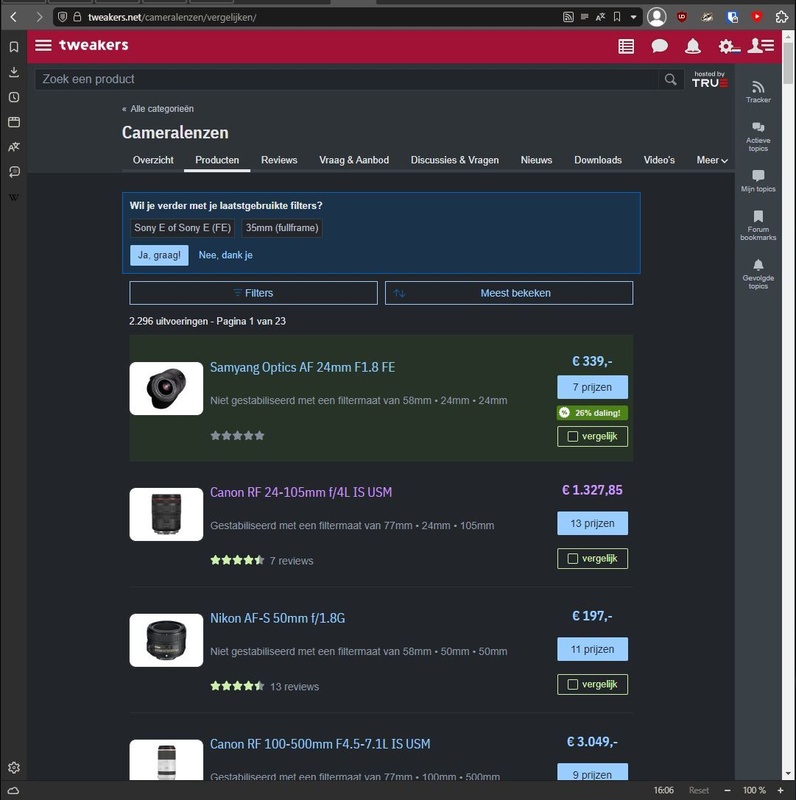Open the speech bubble messages icon

pyautogui.click(x=659, y=46)
